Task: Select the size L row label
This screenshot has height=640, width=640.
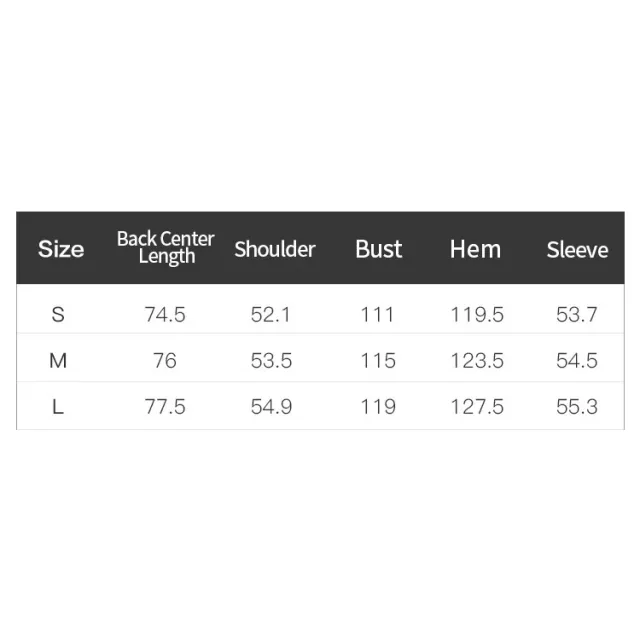Action: pos(58,407)
